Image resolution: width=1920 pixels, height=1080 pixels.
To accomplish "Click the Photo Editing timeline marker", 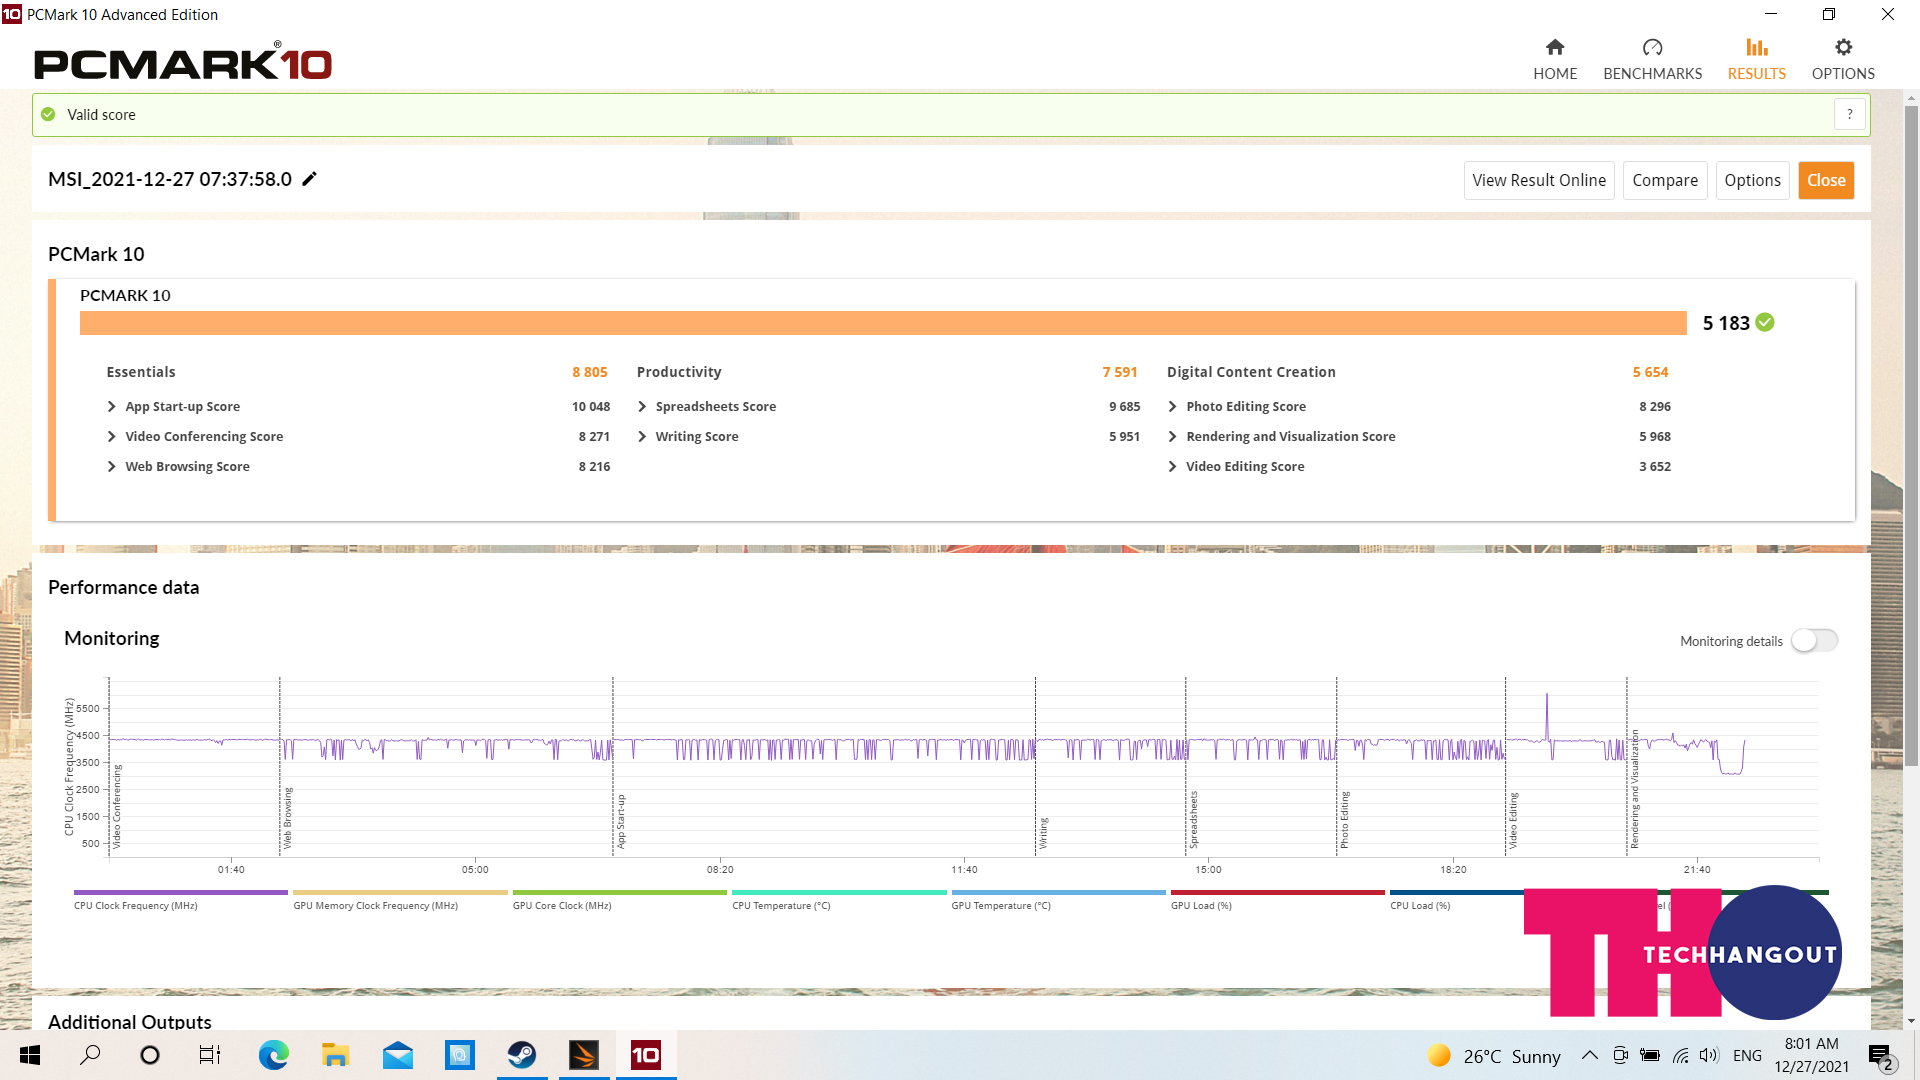I will click(x=1344, y=819).
